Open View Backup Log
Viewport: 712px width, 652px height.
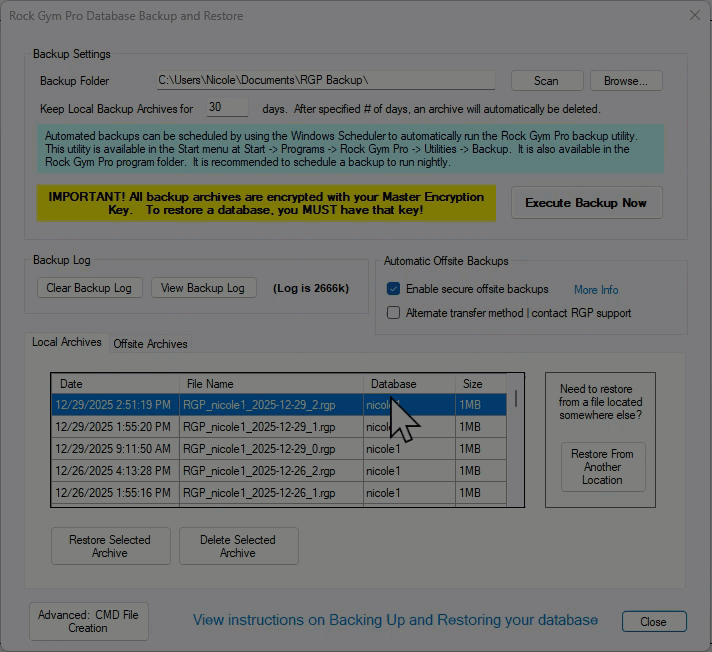click(x=203, y=288)
